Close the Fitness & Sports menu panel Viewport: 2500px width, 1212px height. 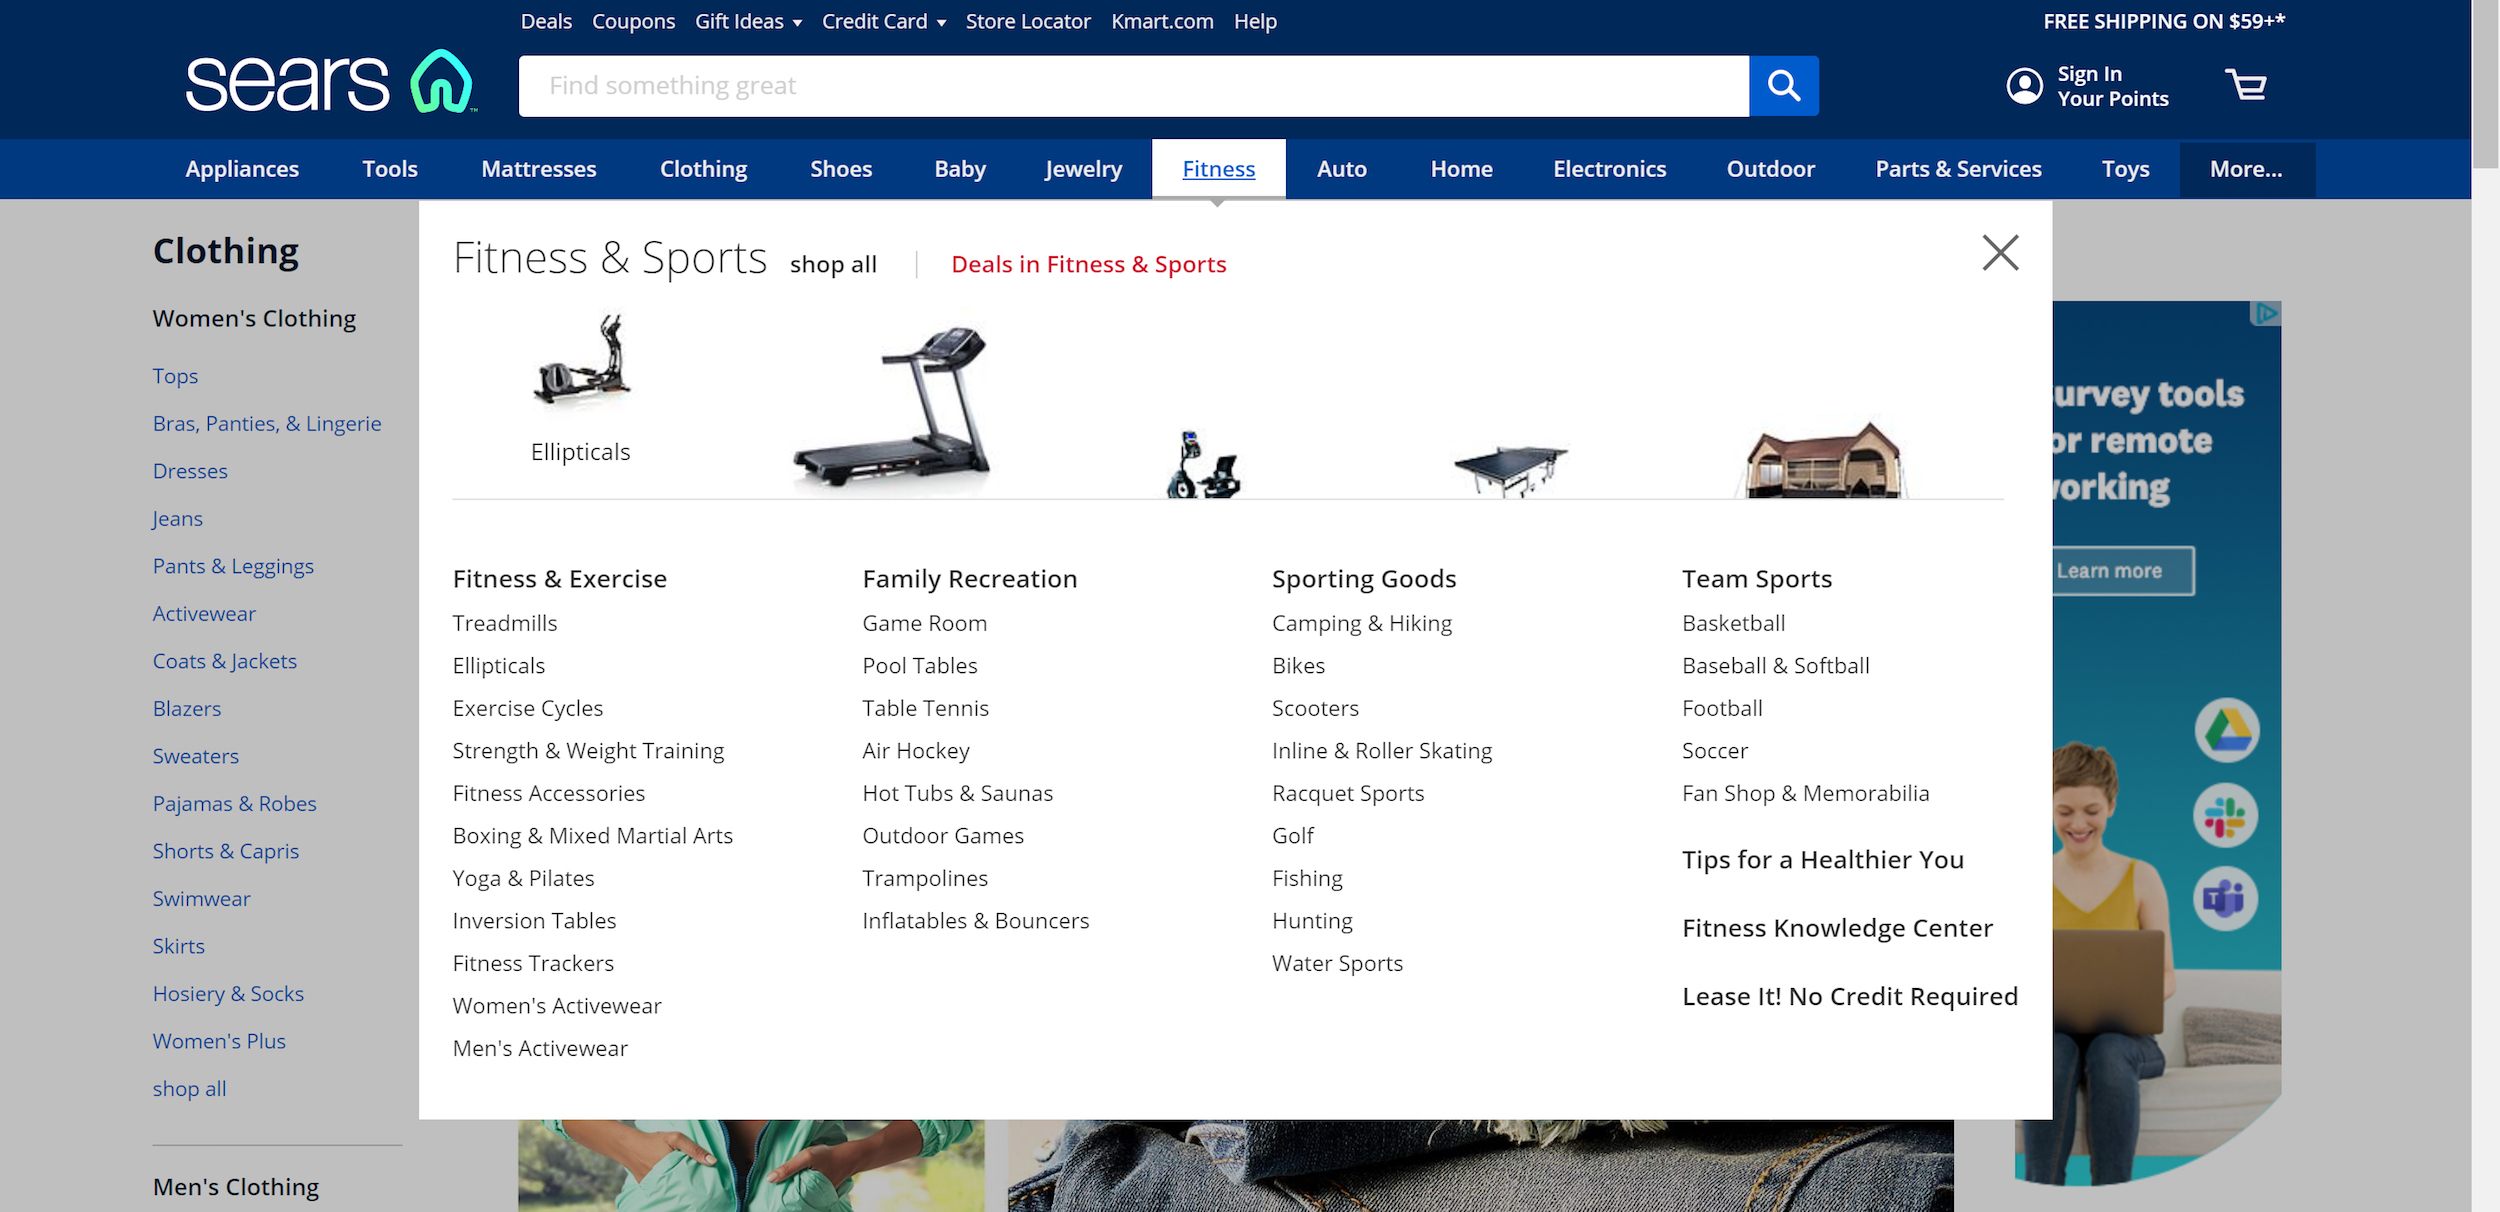(2000, 253)
